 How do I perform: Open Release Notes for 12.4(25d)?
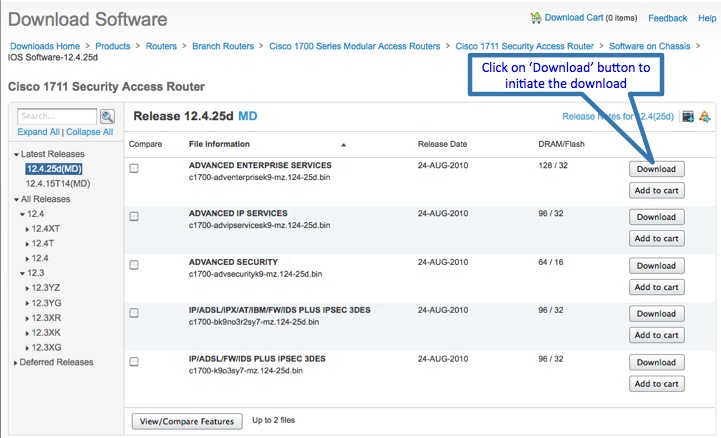(x=618, y=116)
